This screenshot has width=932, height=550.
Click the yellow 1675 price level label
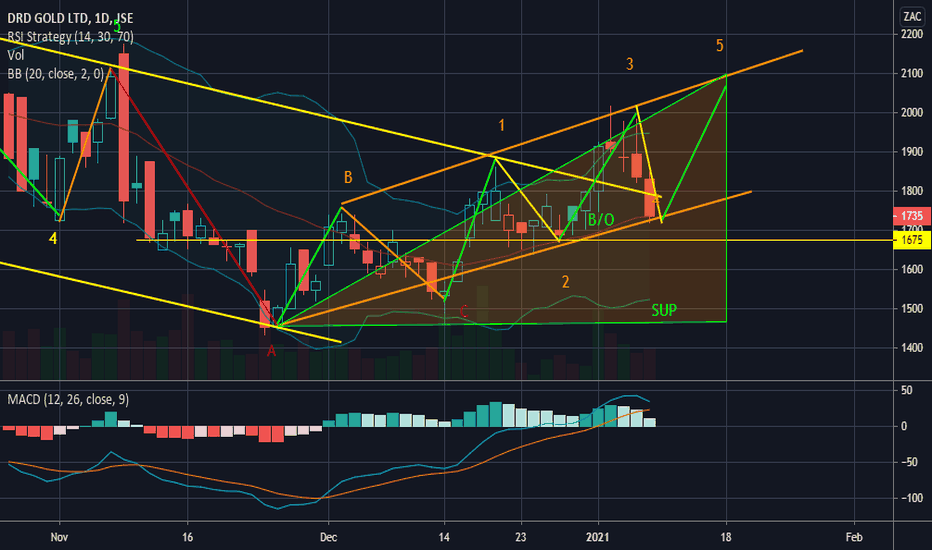pyautogui.click(x=912, y=240)
